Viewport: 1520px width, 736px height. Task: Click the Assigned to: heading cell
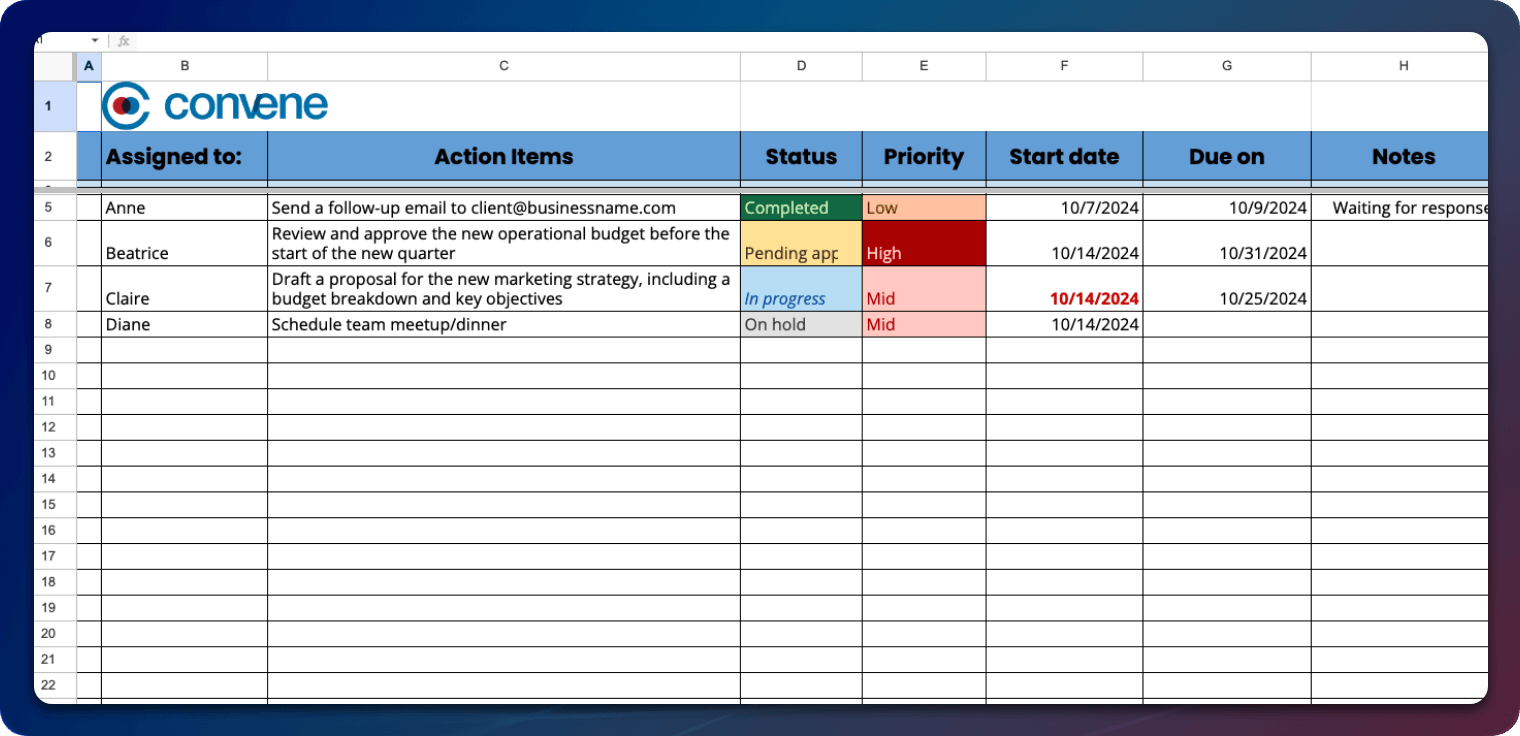click(x=184, y=157)
